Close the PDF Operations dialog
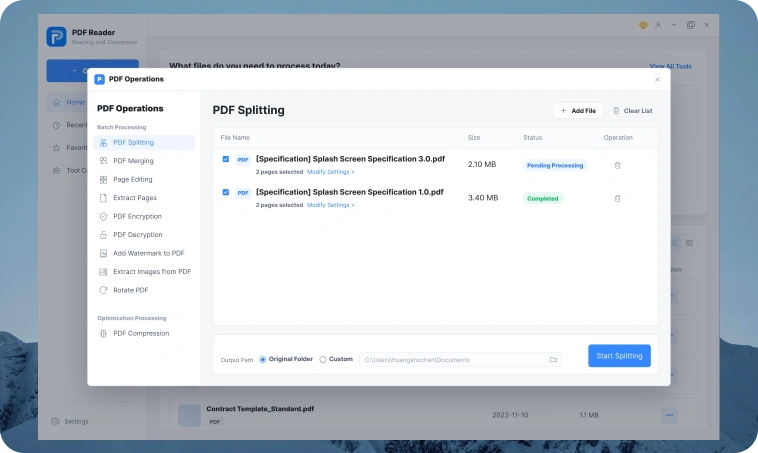The image size is (758, 453). pos(657,79)
